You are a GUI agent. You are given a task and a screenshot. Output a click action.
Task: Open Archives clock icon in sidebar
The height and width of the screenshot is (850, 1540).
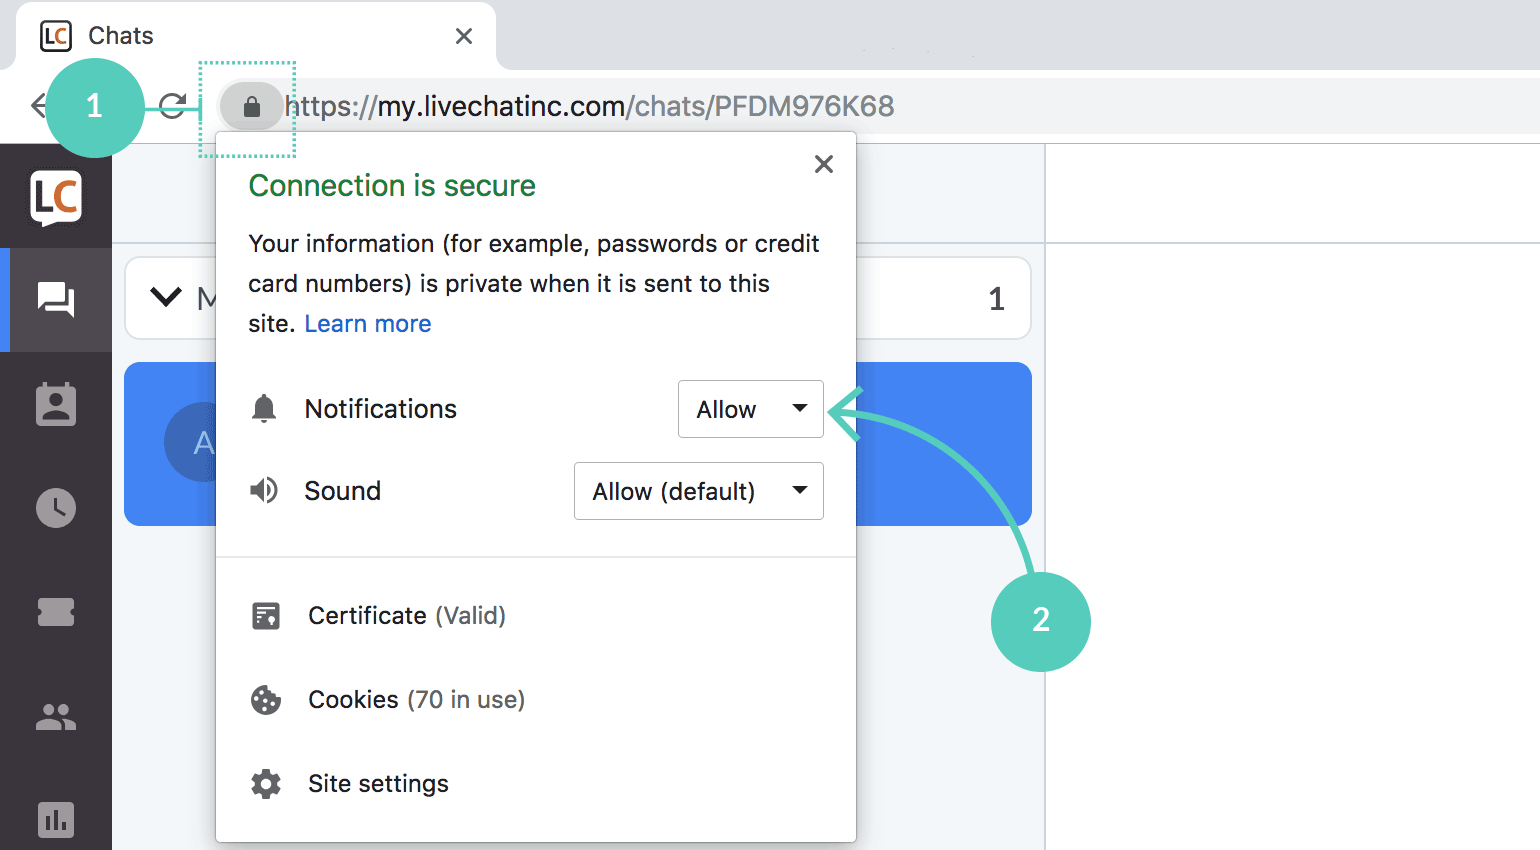click(56, 508)
